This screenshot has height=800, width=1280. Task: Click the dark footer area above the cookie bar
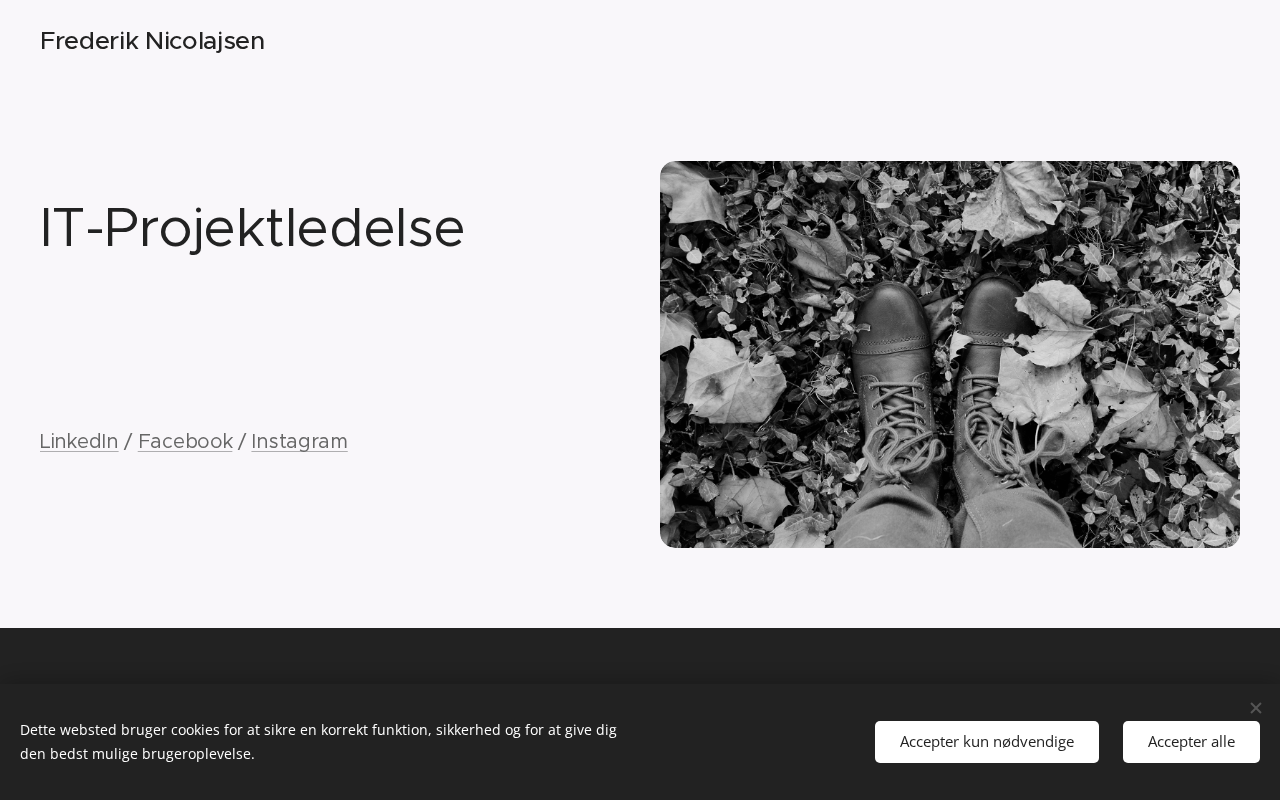640,655
